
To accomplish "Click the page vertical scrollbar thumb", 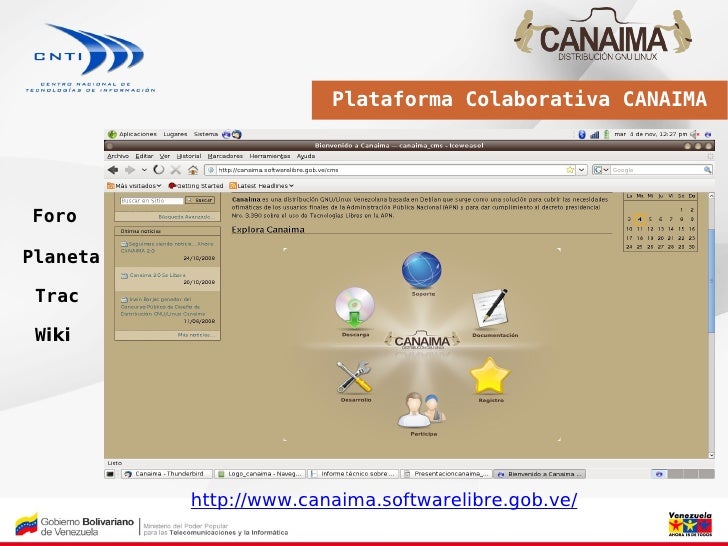I will coord(711,280).
